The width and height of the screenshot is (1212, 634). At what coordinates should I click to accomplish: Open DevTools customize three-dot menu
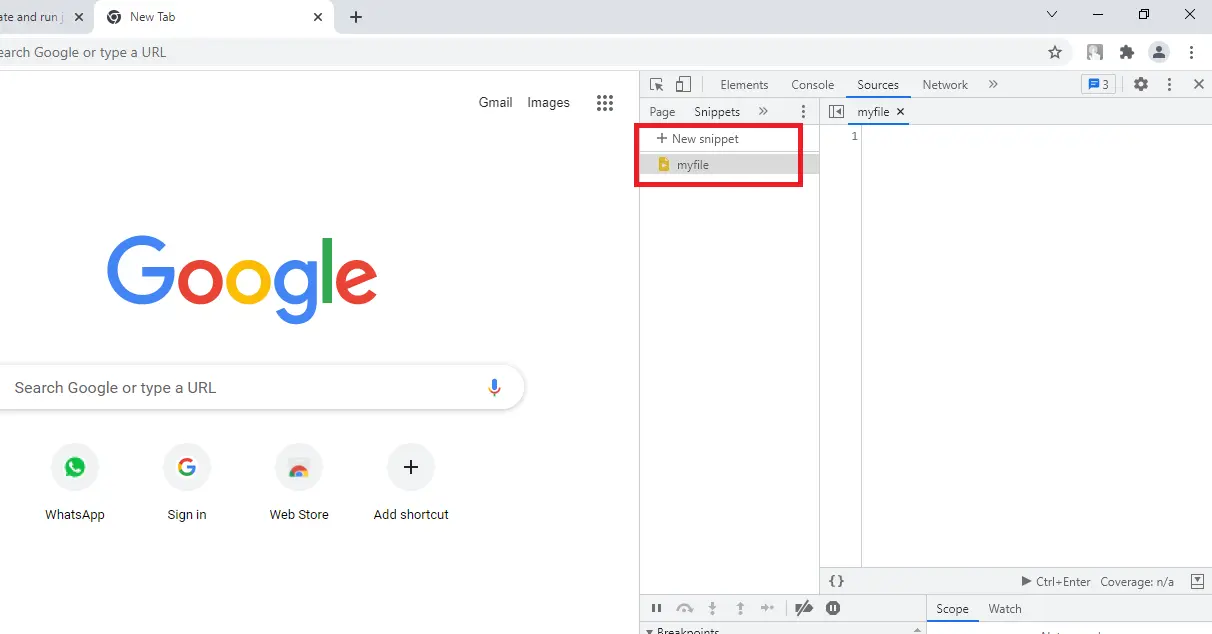click(x=1169, y=85)
